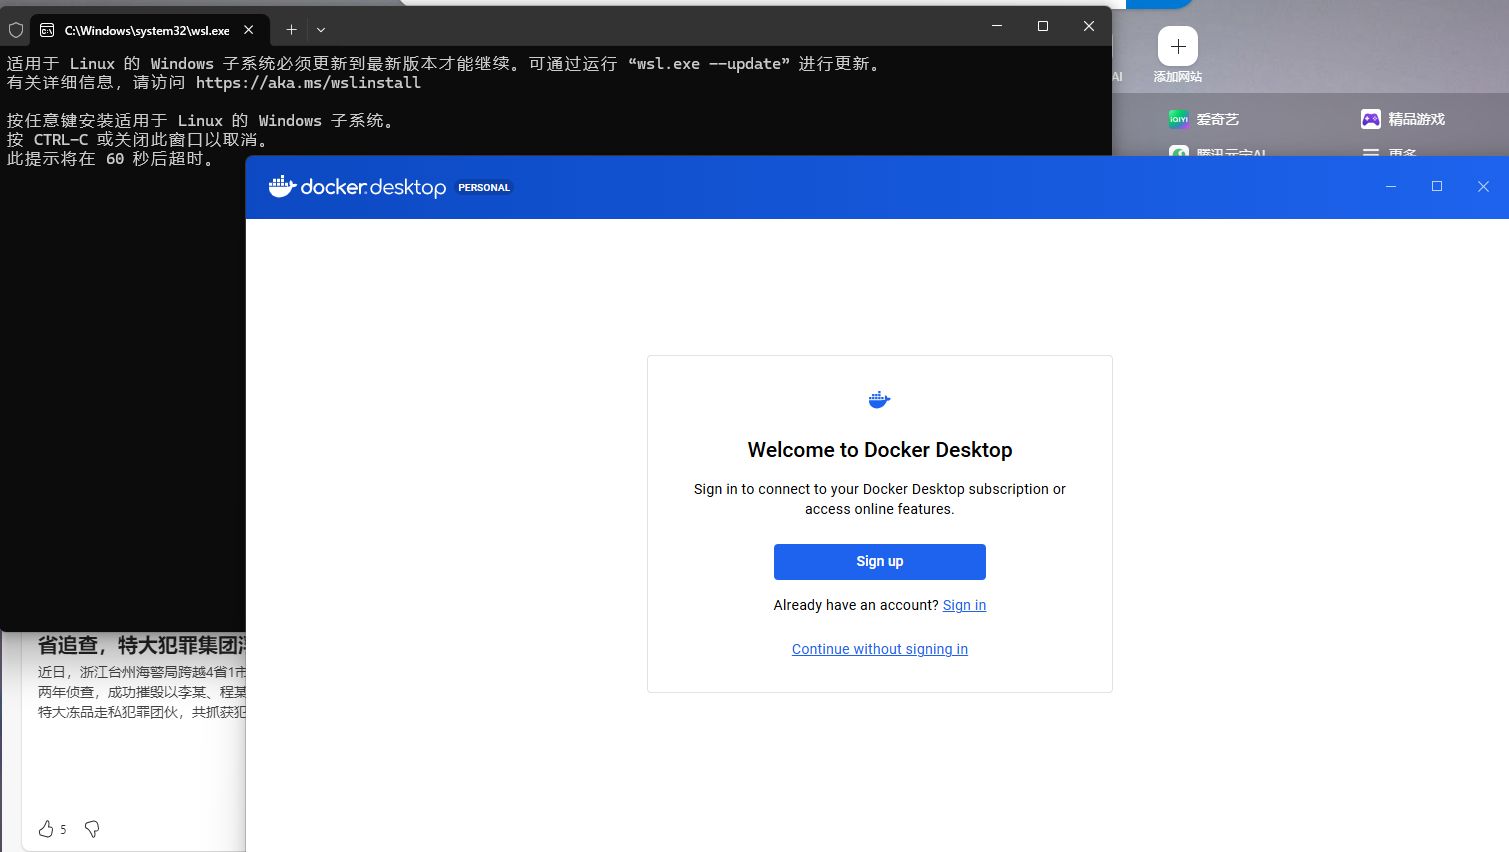
Task: Open a new terminal tab with plus
Action: click(x=291, y=30)
